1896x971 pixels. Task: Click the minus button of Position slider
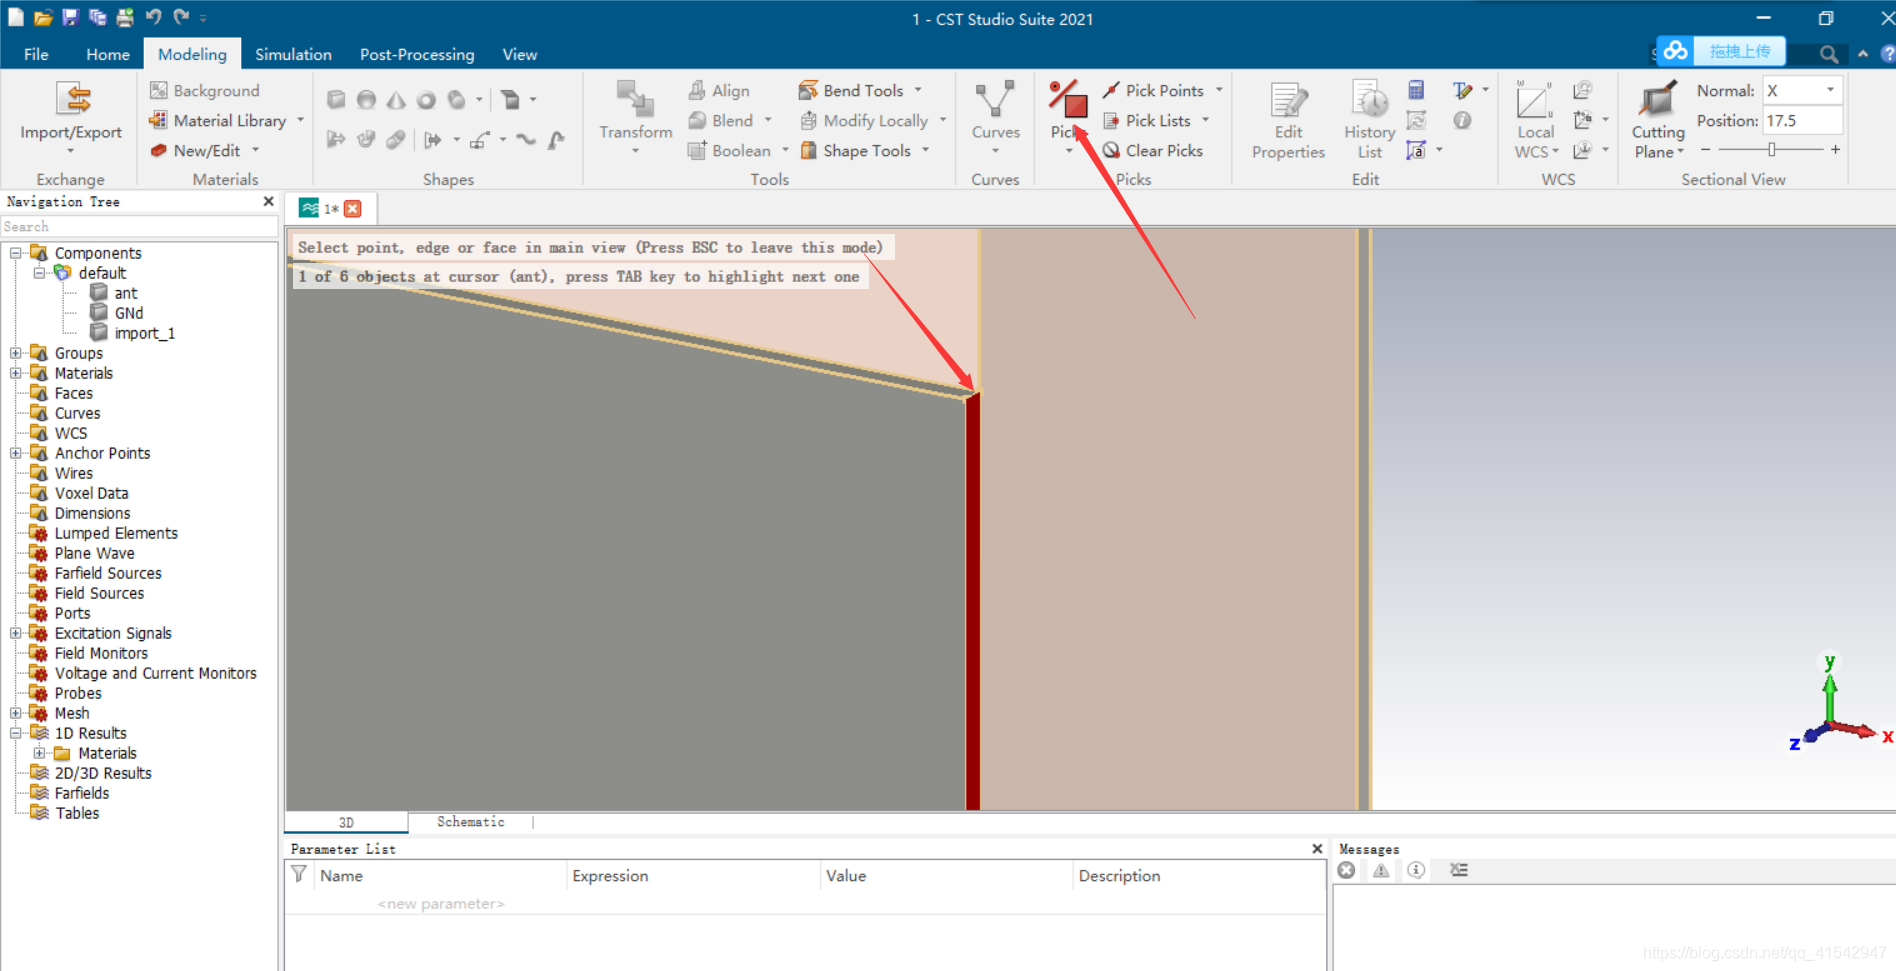click(x=1705, y=149)
